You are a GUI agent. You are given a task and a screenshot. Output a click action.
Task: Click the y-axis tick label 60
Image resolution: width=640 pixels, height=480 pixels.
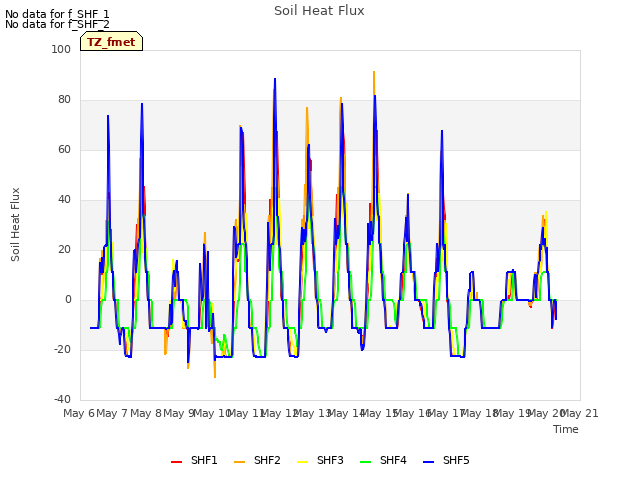tap(64, 149)
